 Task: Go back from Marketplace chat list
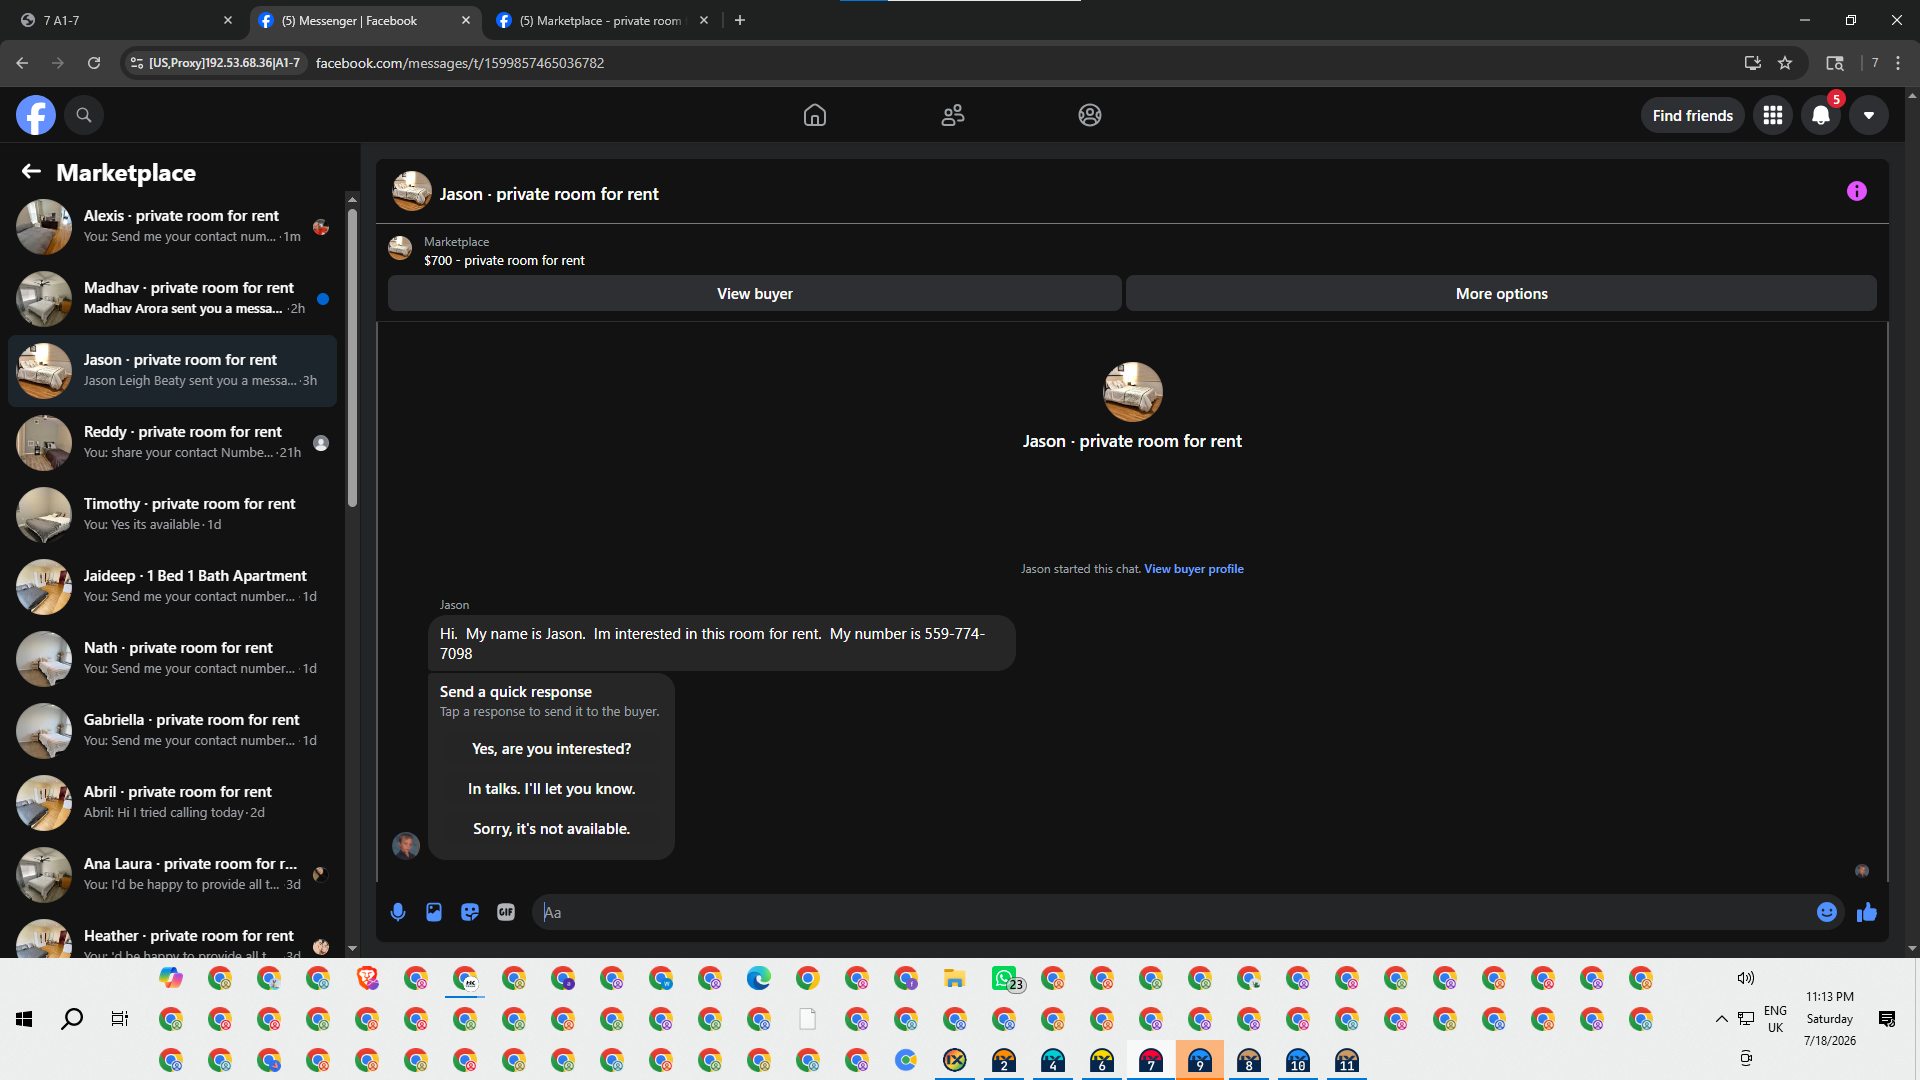point(31,172)
